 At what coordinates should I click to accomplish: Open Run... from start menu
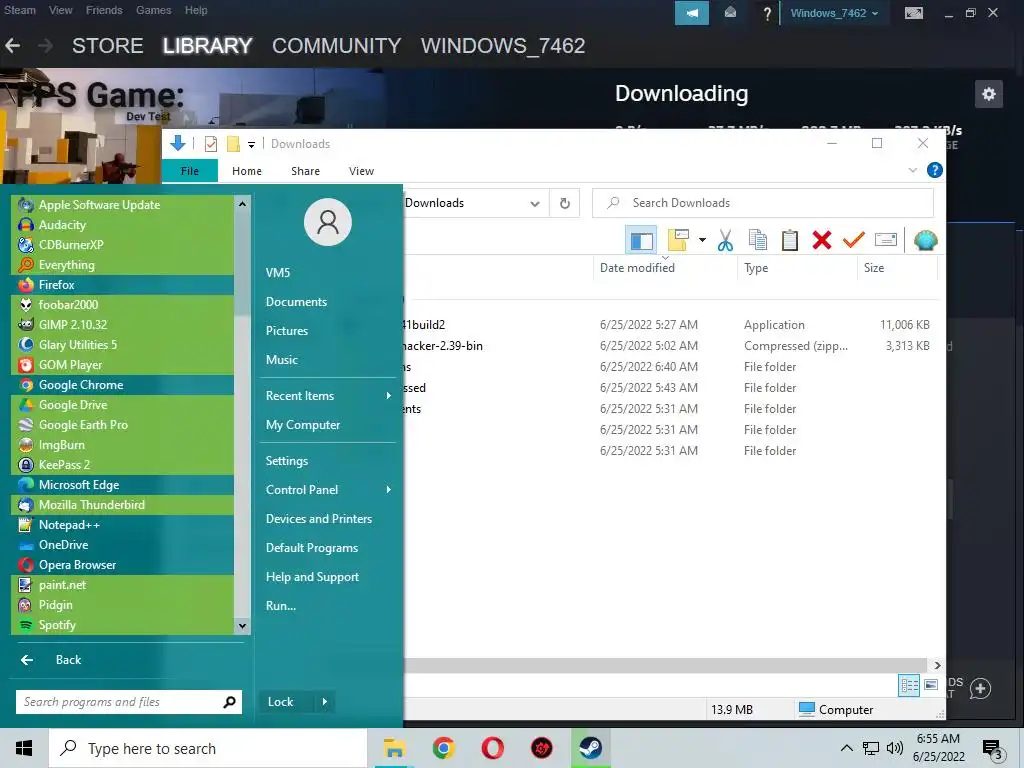[281, 606]
